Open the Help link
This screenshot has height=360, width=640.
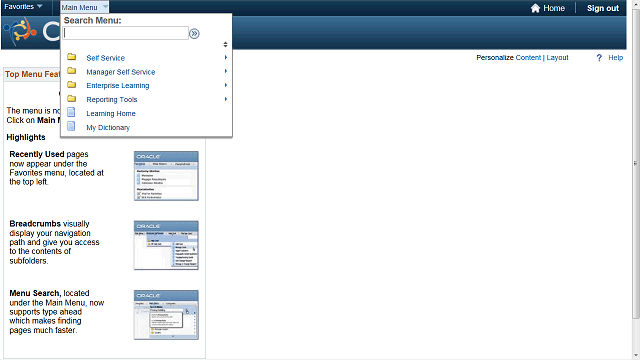[616, 58]
